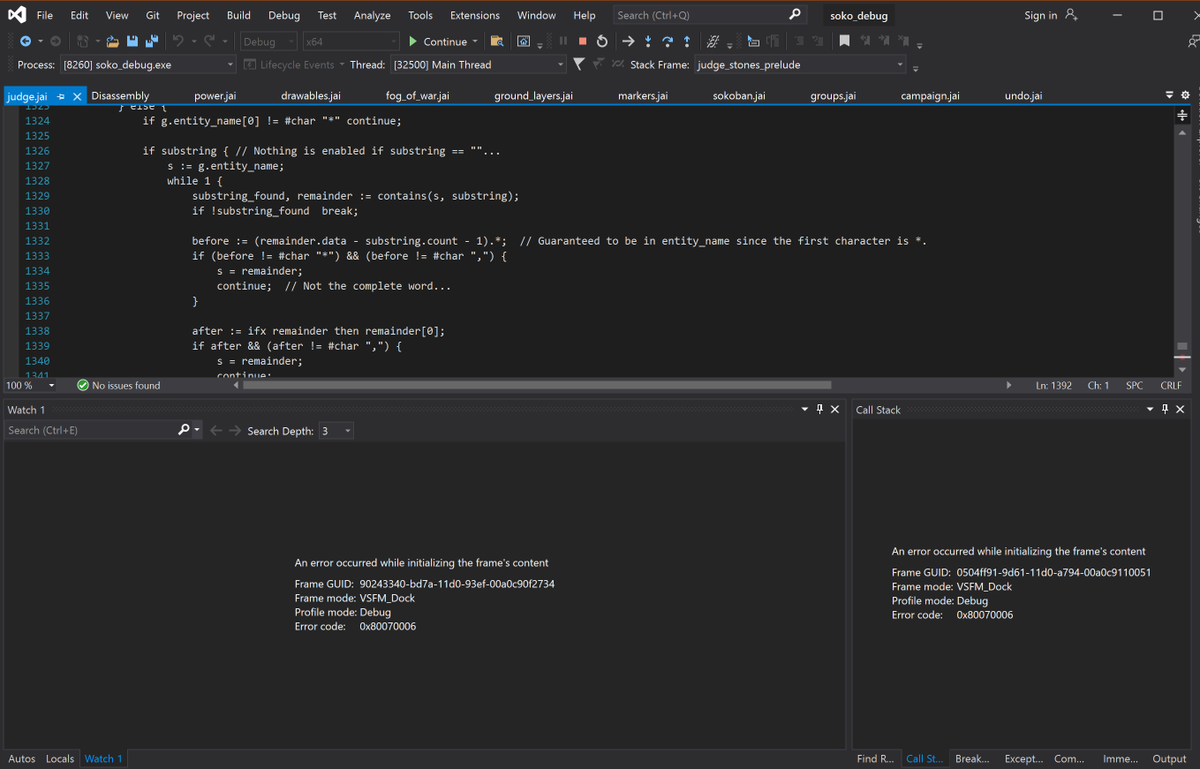Switch to the Output tab

1169,759
